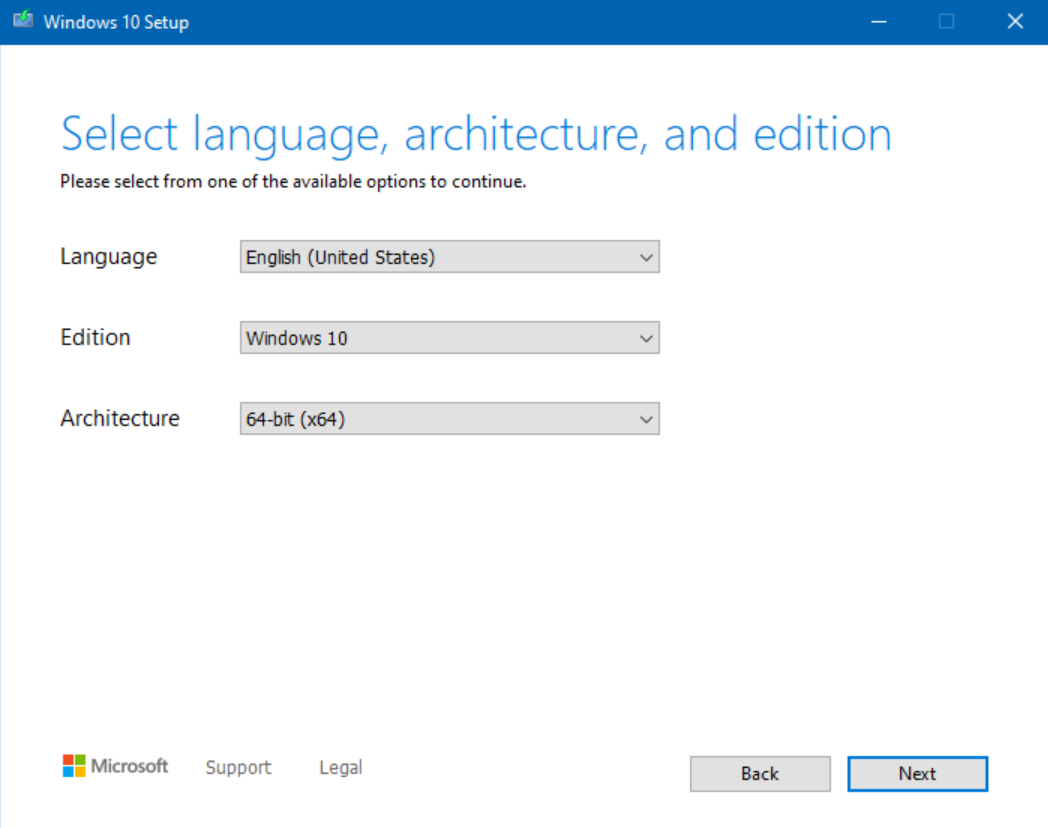Select the 64-bit (x64) architecture field
The height and width of the screenshot is (828, 1048).
(x=400, y=419)
